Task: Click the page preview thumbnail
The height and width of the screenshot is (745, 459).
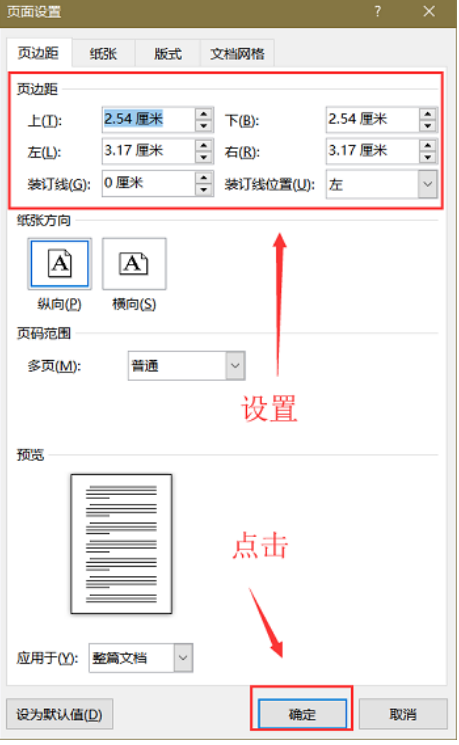Action: tap(121, 544)
